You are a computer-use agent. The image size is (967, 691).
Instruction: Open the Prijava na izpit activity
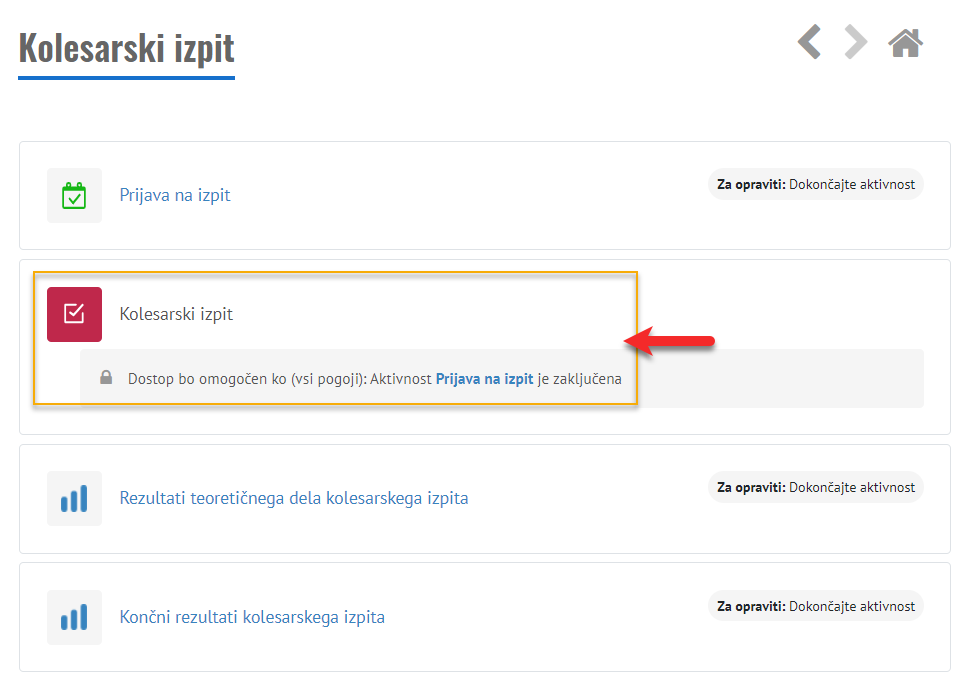tap(175, 195)
